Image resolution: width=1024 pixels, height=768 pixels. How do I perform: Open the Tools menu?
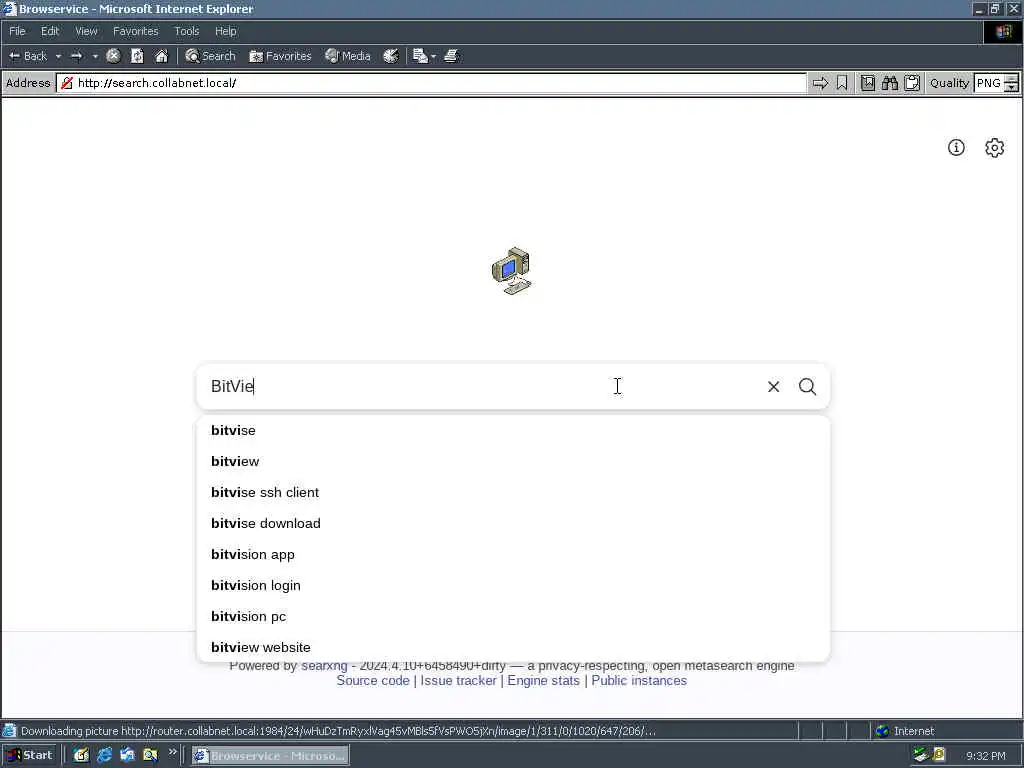point(186,31)
